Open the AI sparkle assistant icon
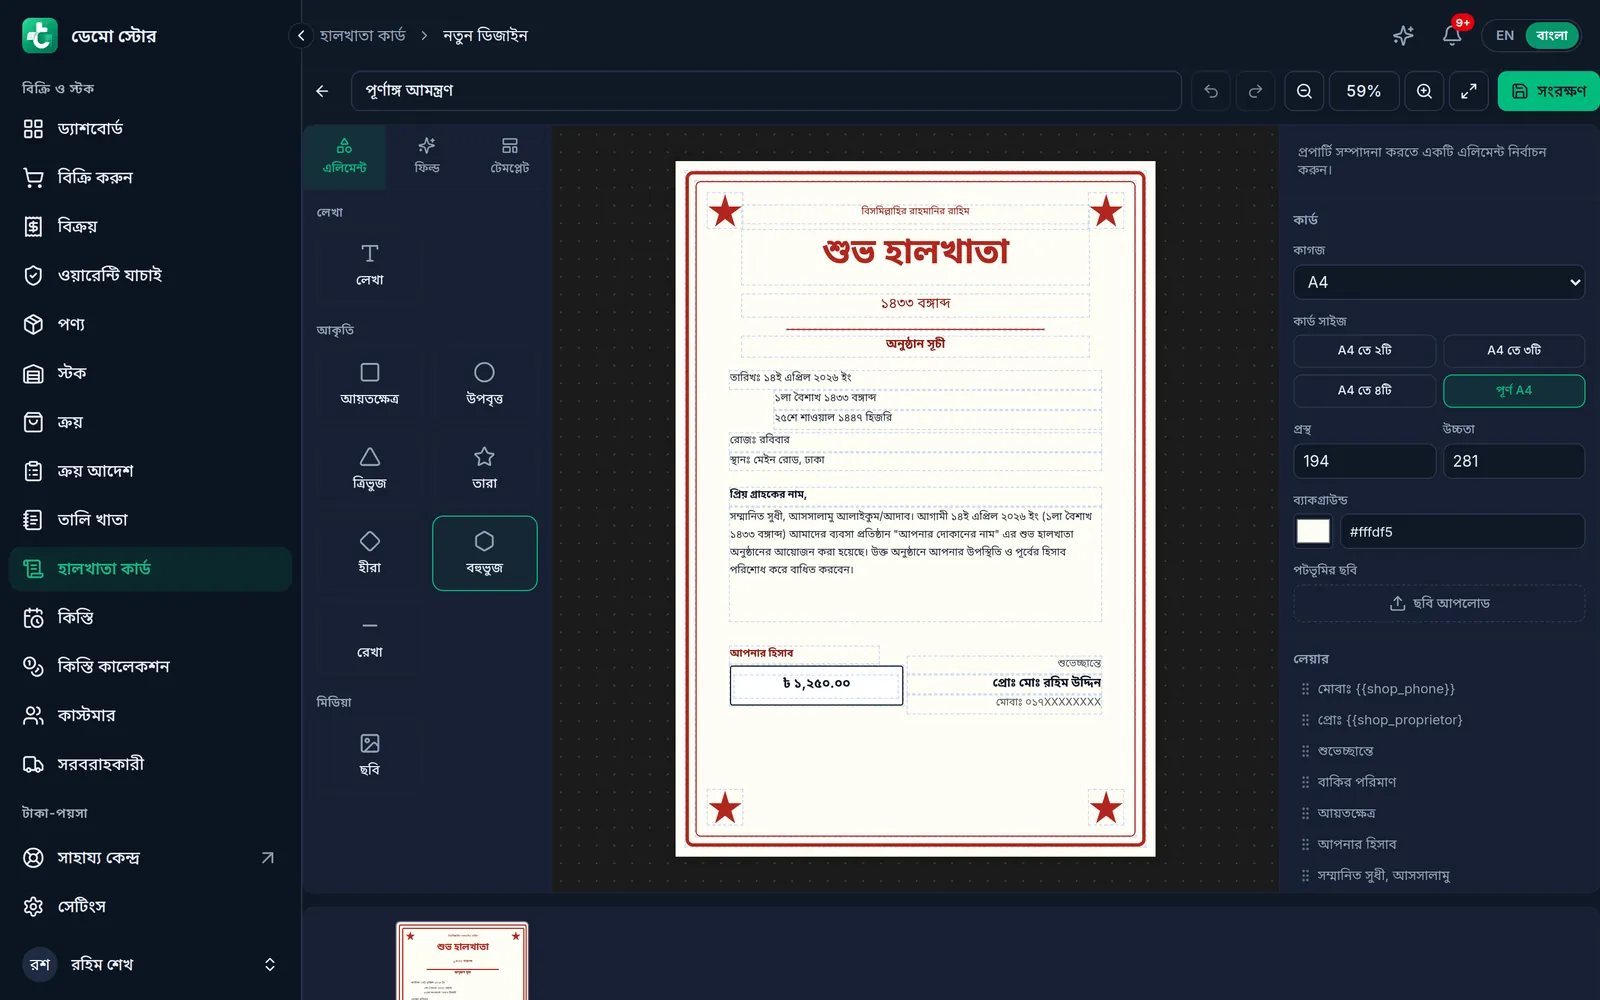Screen dimensions: 1600x1000 [1403, 35]
